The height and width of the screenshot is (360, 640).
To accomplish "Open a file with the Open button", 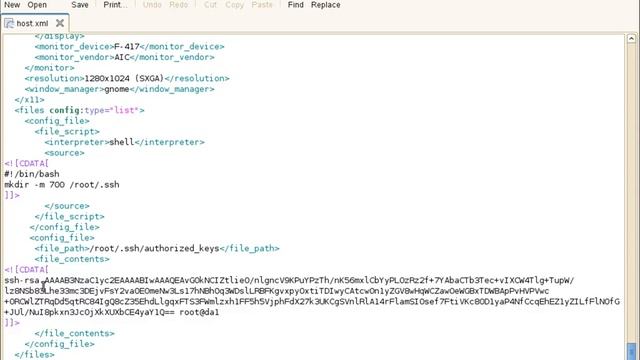I will pos(37,5).
